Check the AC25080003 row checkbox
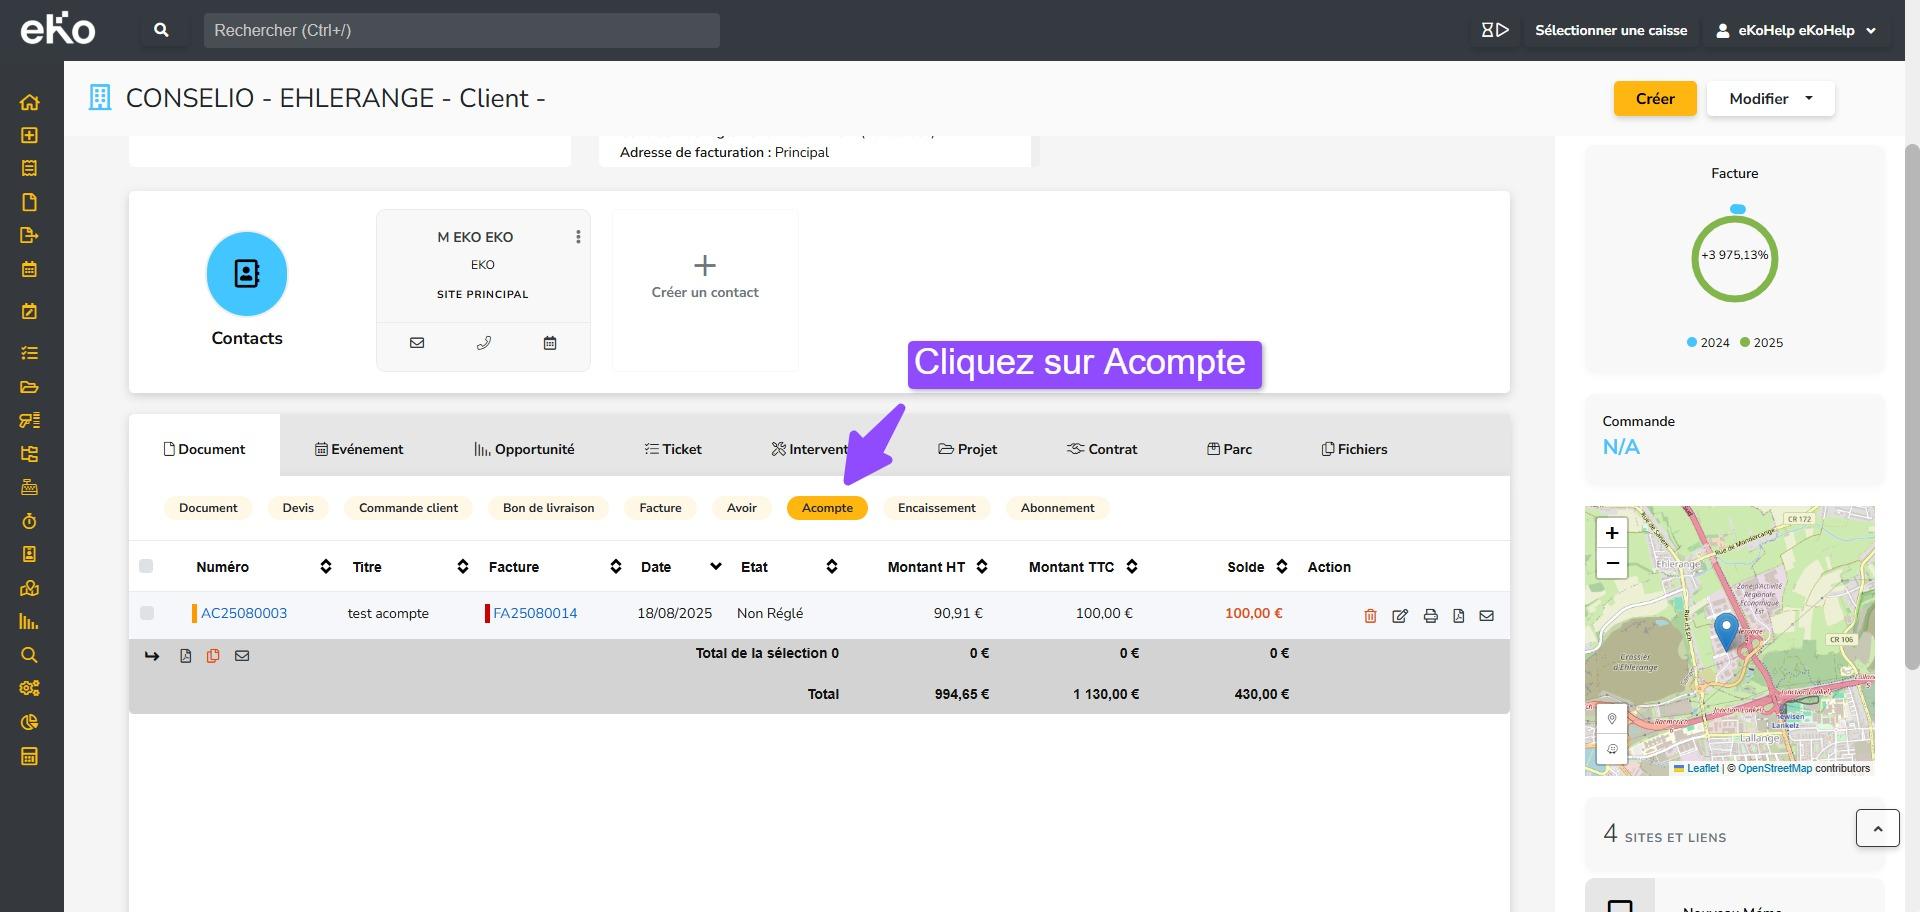The height and width of the screenshot is (912, 1920). coord(147,613)
